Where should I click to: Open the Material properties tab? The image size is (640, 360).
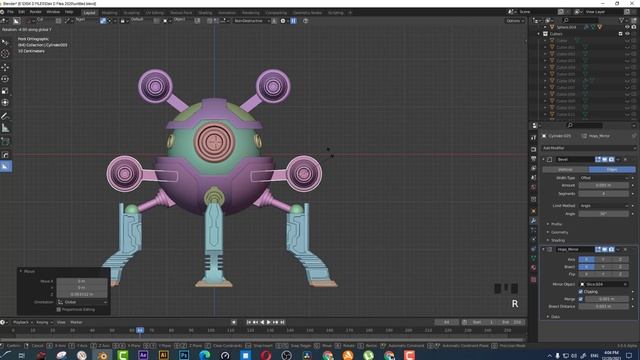click(x=533, y=268)
